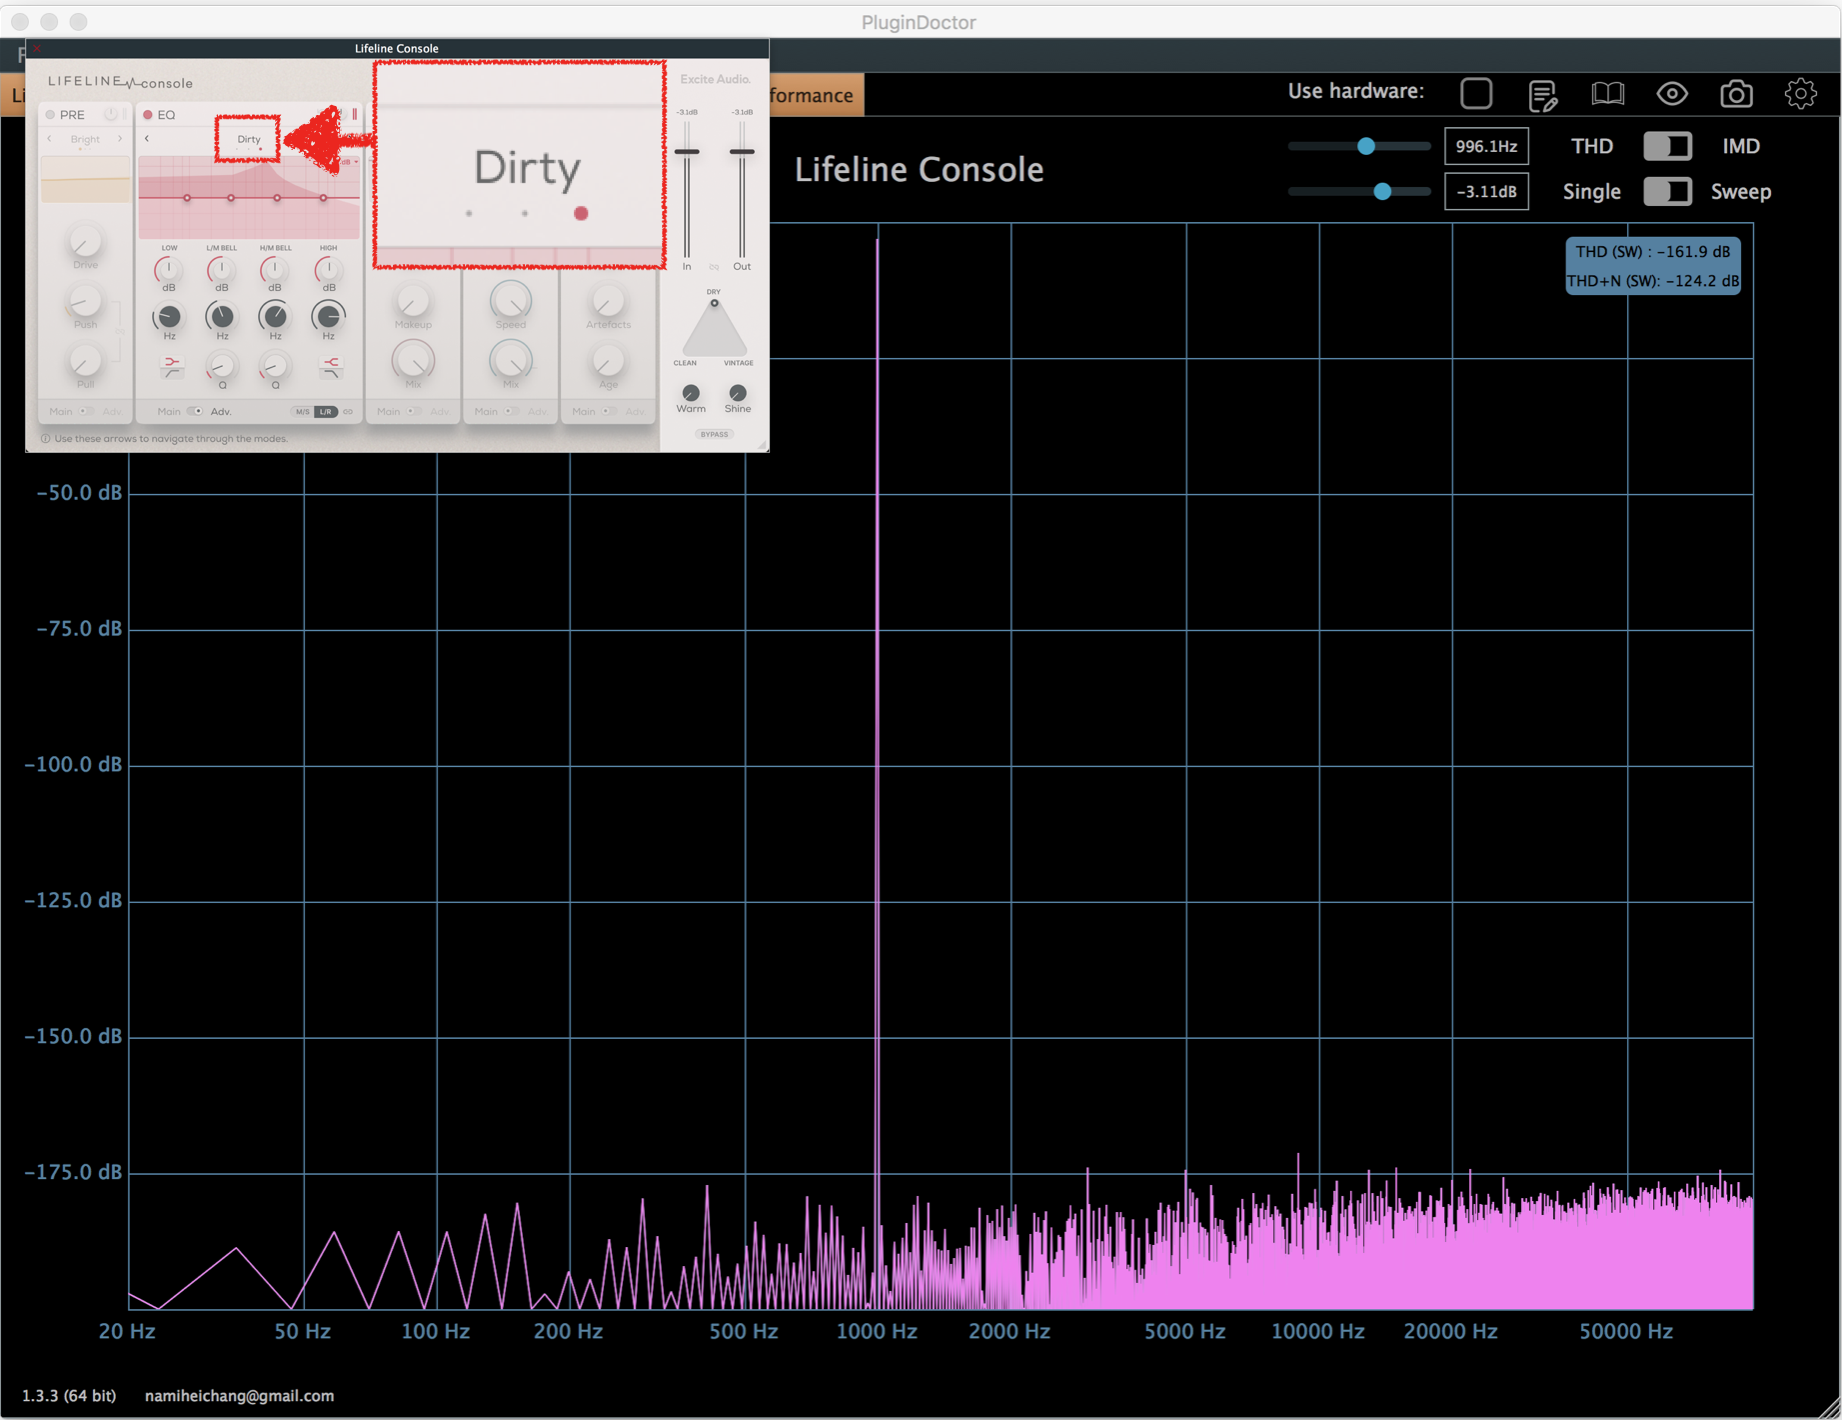The image size is (1842, 1420).
Task: Open the notes editor icon in the toolbar
Action: (1542, 95)
